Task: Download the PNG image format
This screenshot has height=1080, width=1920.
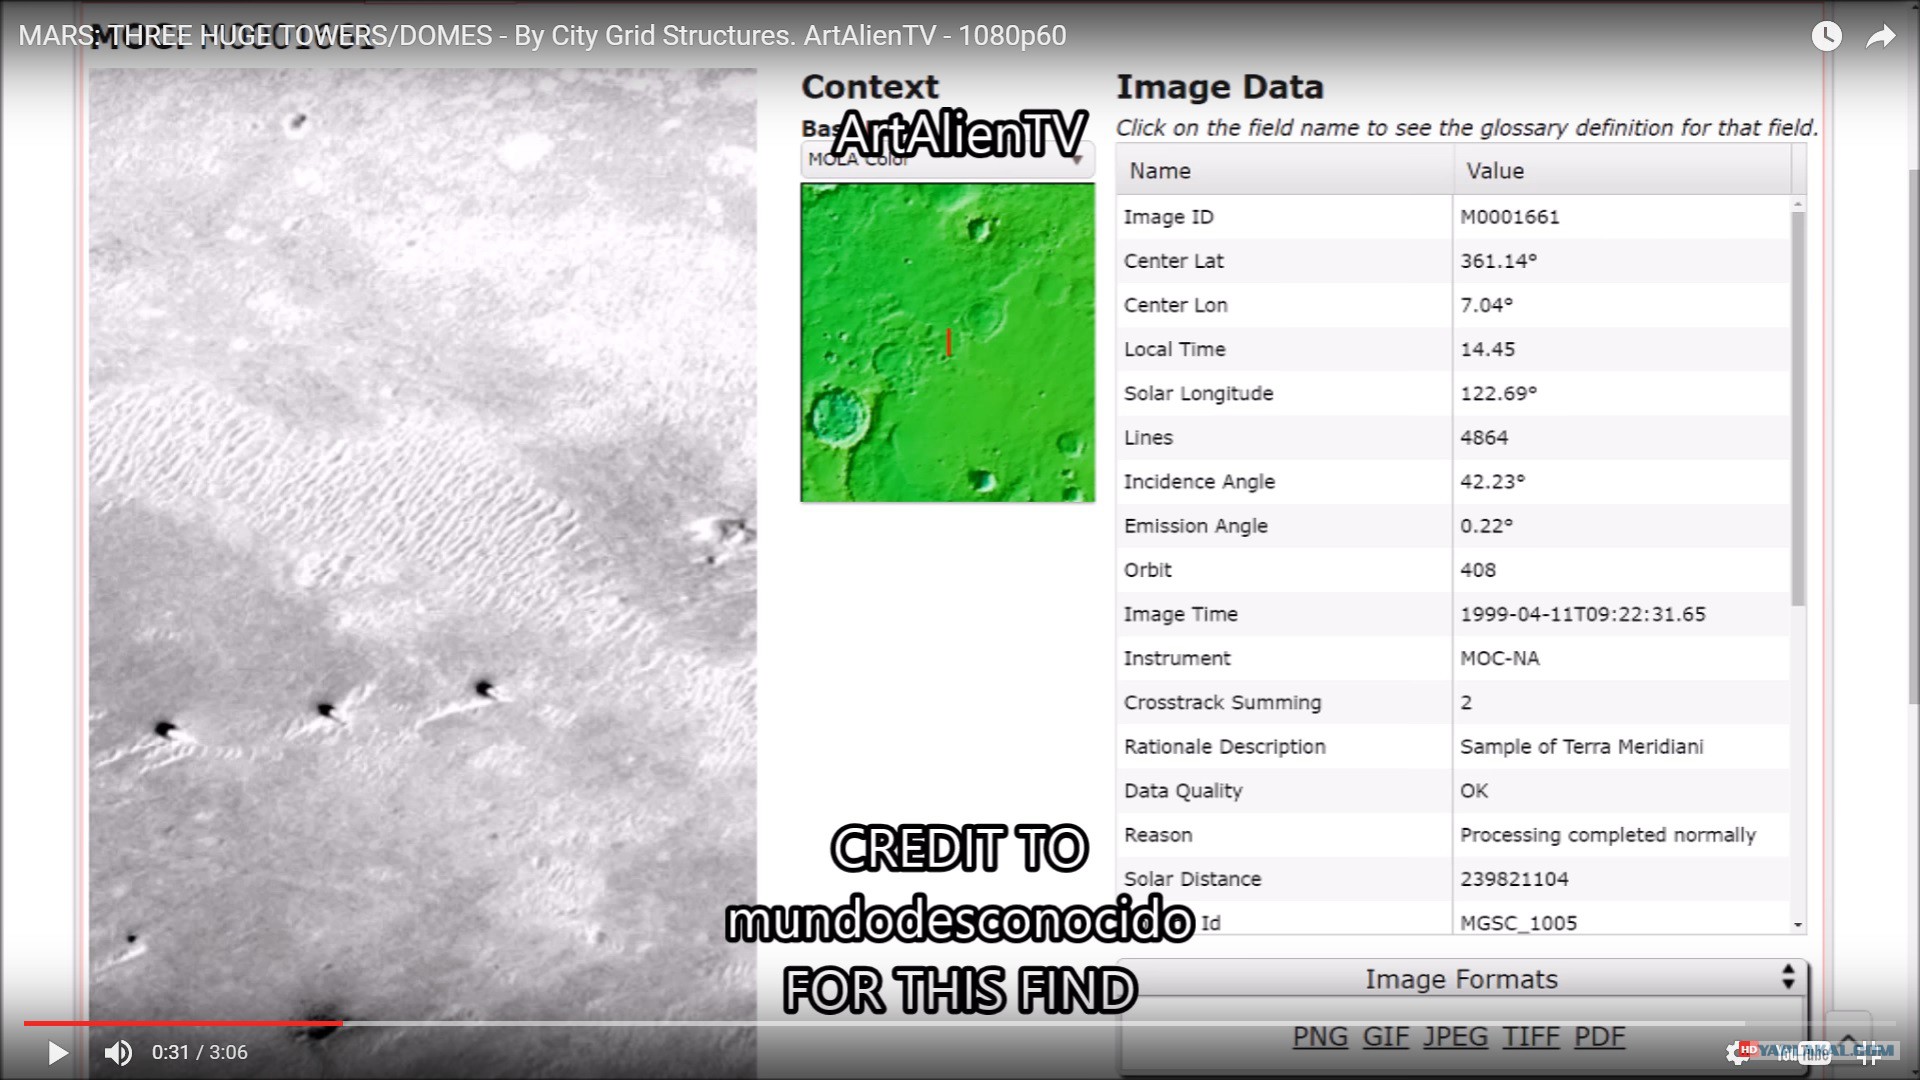Action: tap(1320, 1037)
